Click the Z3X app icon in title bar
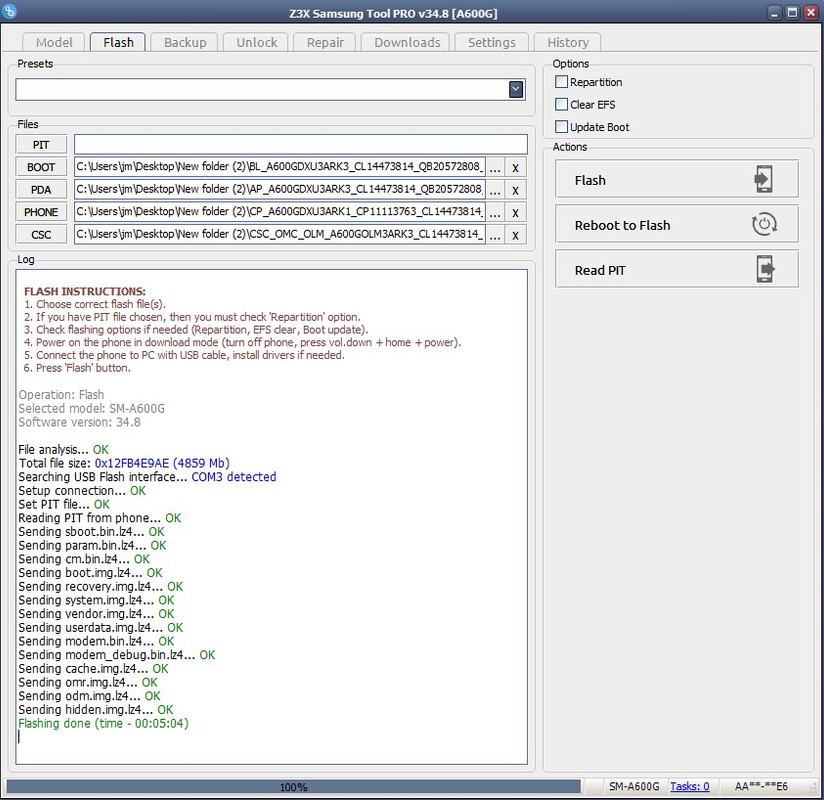This screenshot has height=800, width=824. point(9,11)
